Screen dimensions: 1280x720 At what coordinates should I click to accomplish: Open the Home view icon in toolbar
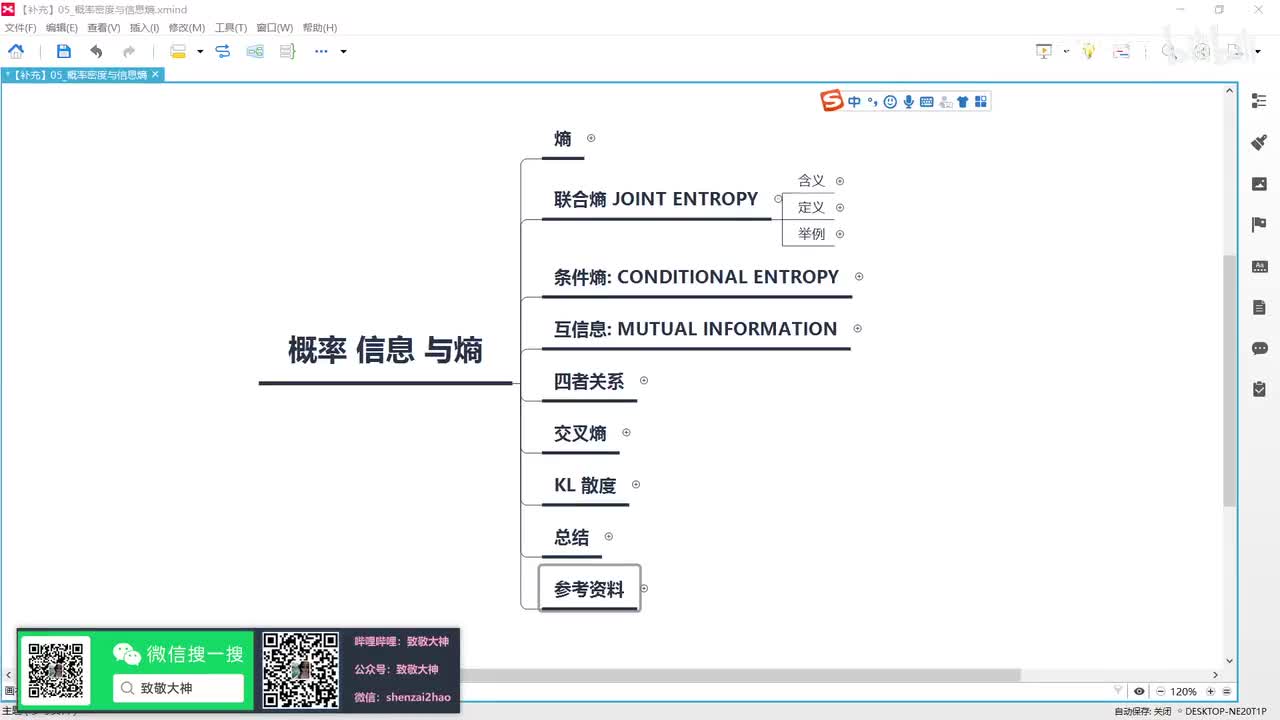coord(16,51)
